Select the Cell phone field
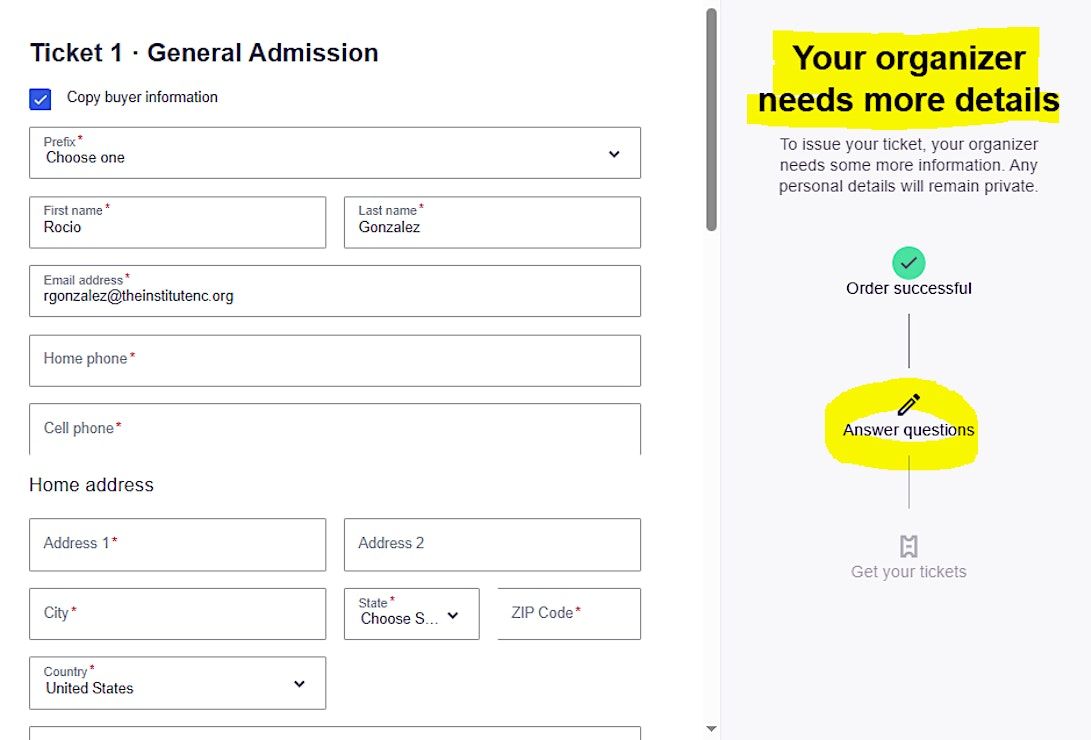1091x740 pixels. click(335, 429)
